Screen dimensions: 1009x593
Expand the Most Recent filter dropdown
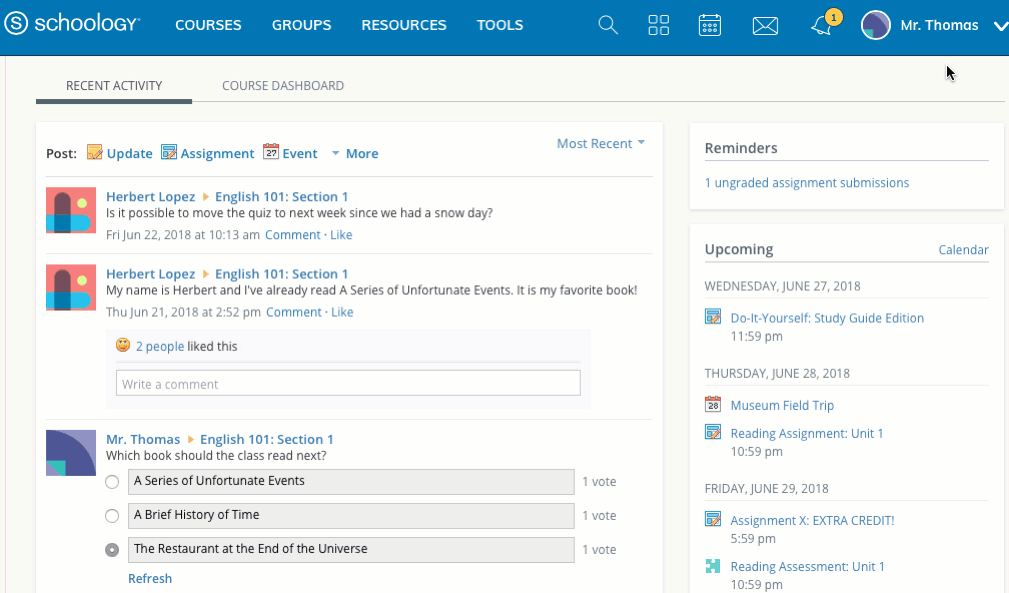600,144
